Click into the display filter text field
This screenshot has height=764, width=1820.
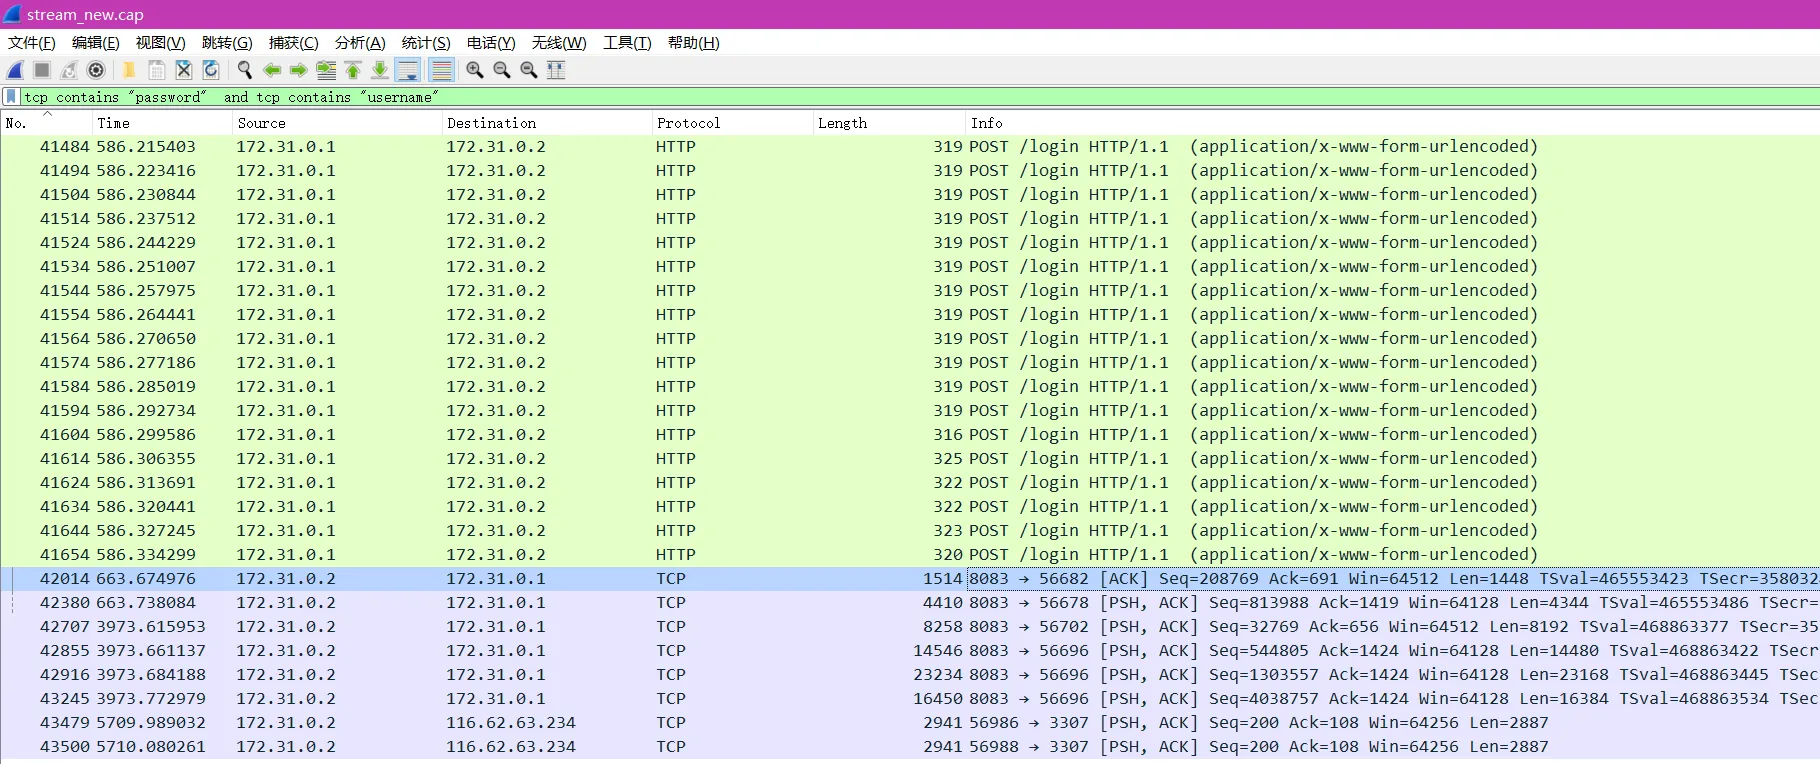pos(900,97)
